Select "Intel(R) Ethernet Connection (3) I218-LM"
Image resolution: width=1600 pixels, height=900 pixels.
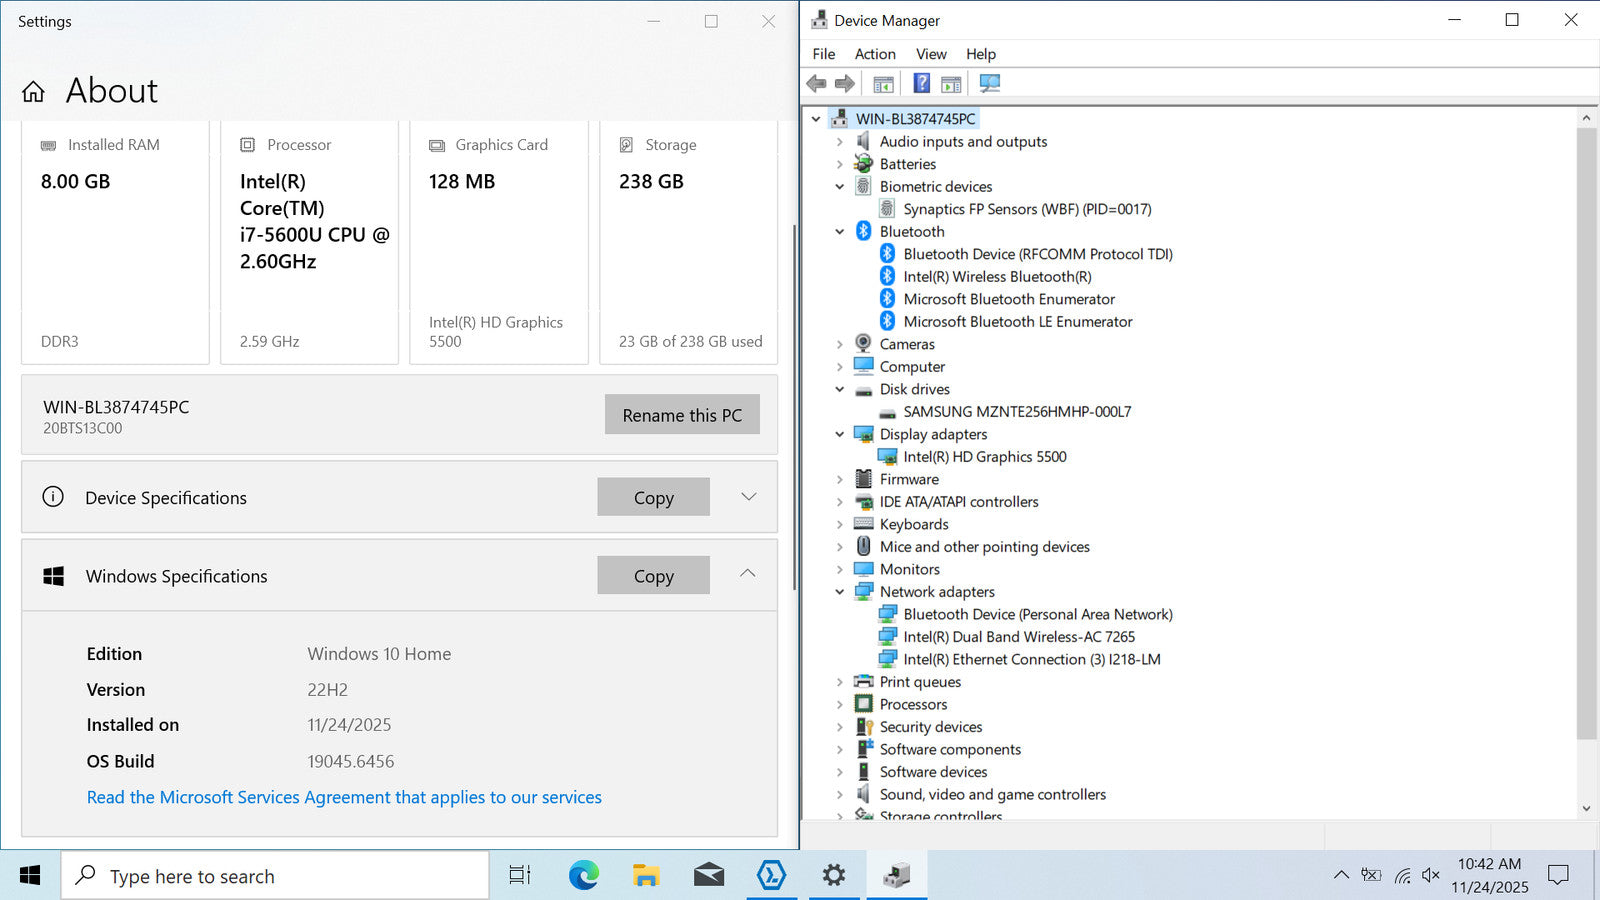tap(1032, 659)
